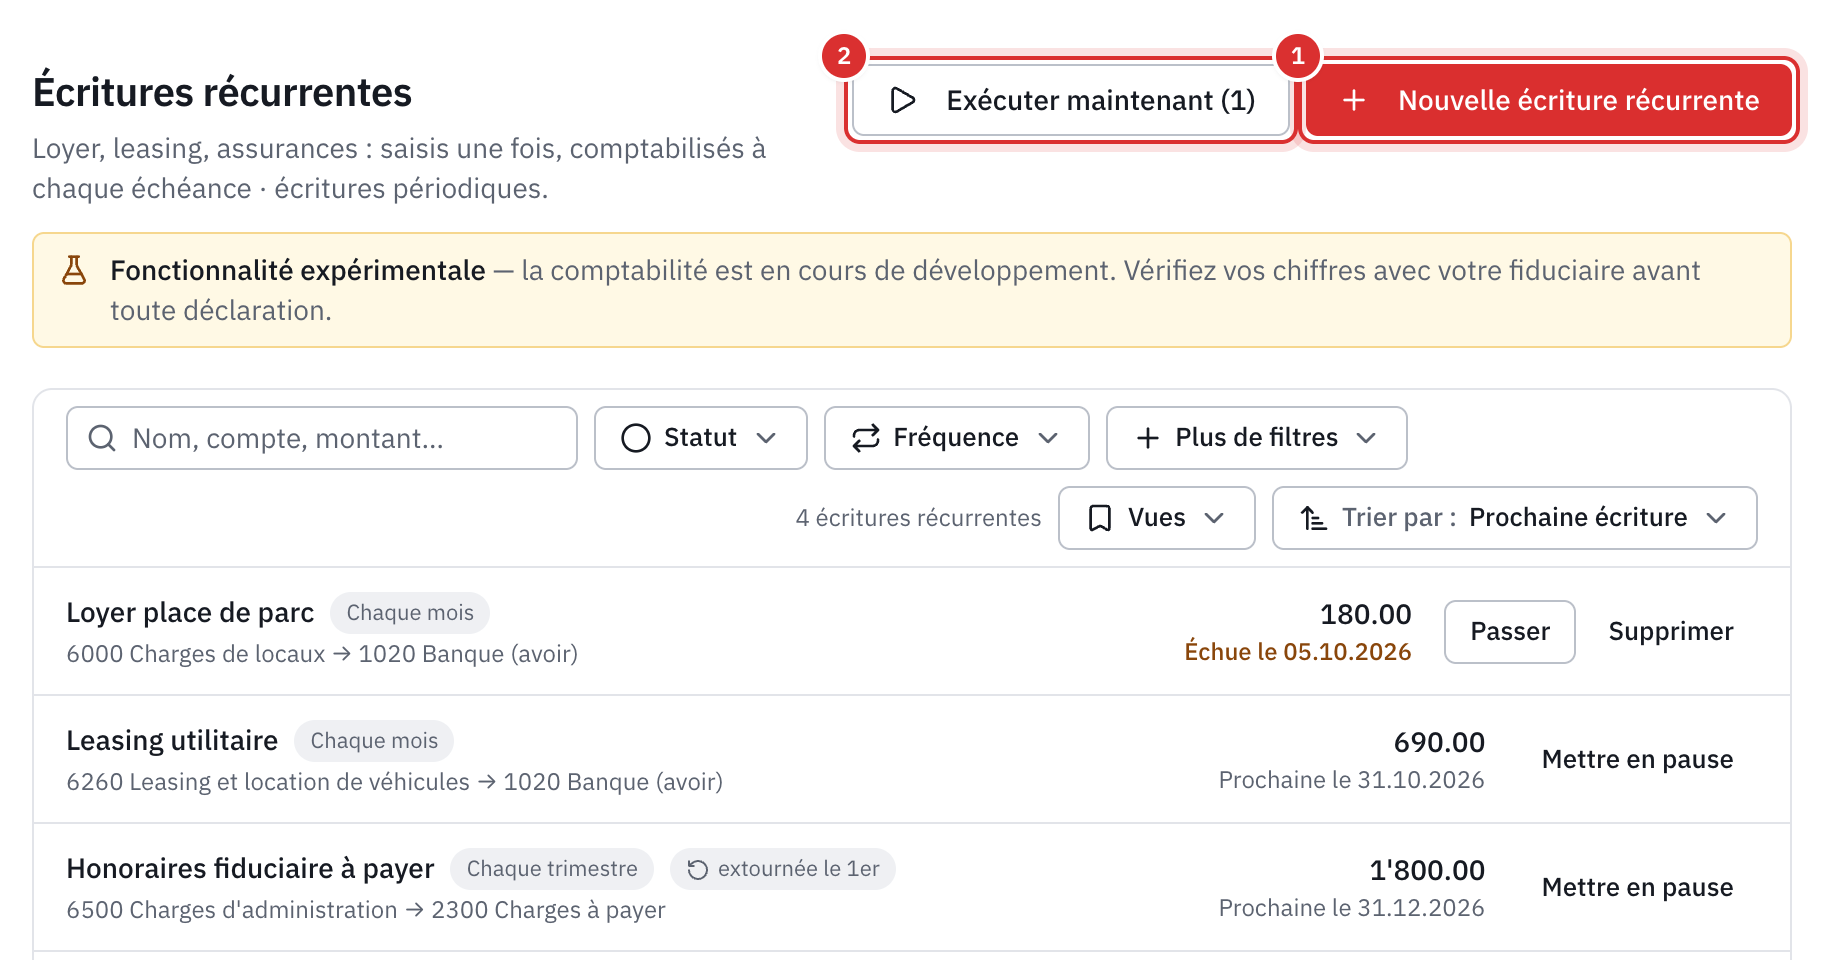The width and height of the screenshot is (1824, 960).
Task: Click the Chaque trimestre tag
Action: tap(552, 869)
